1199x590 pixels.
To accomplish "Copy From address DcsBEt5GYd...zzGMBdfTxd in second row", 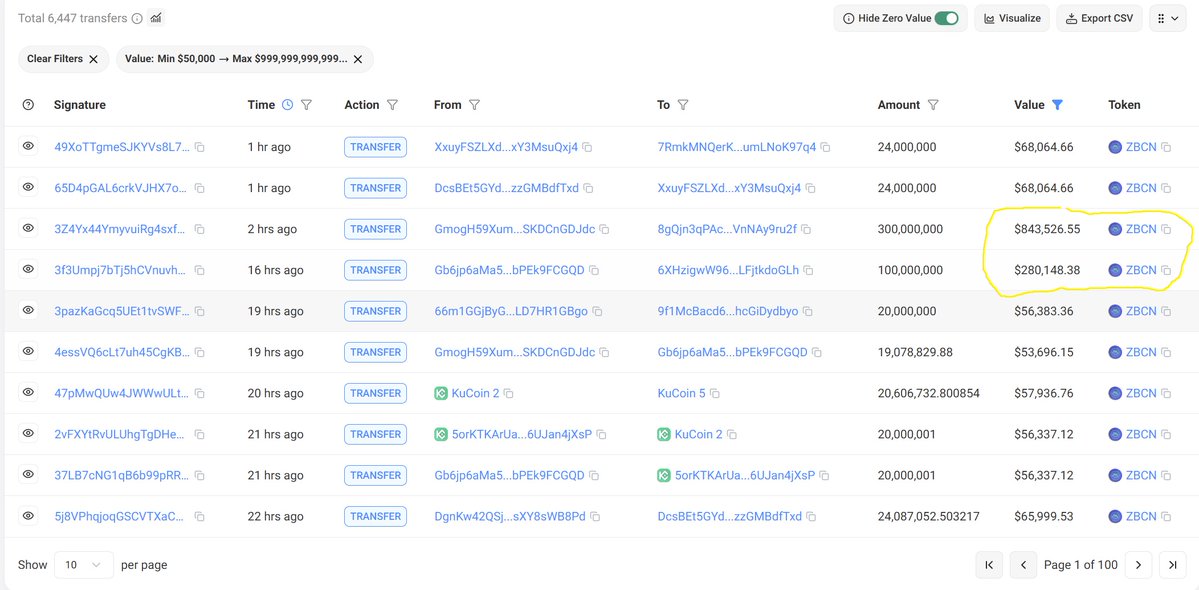I will coord(588,188).
